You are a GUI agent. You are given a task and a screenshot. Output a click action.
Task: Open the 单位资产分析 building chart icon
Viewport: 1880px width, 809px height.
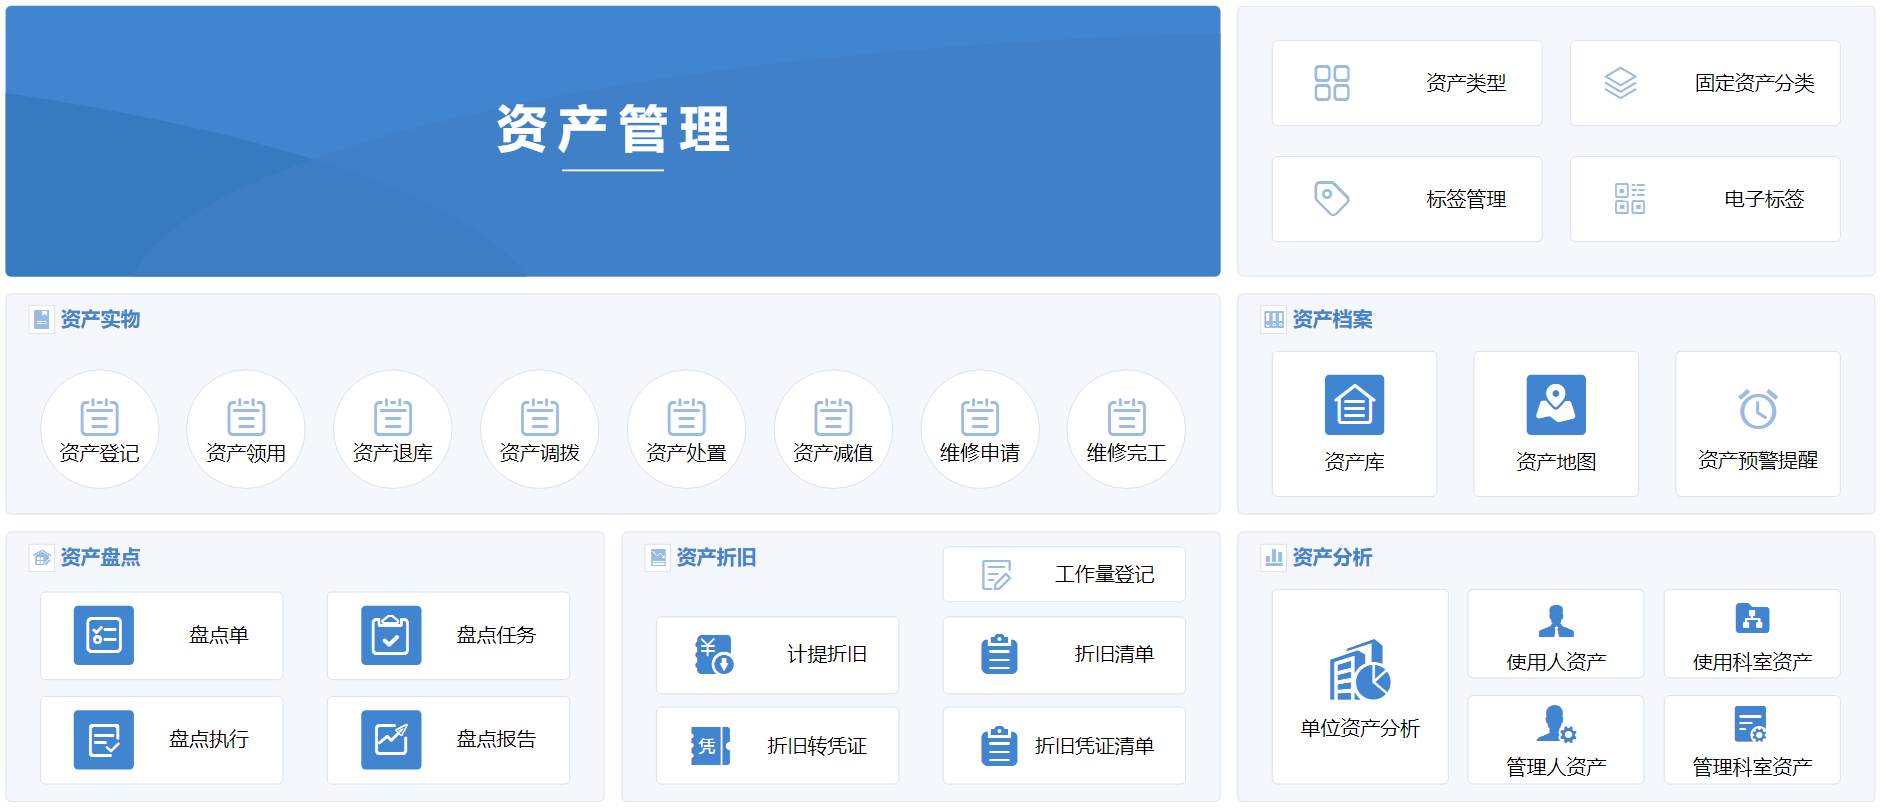(1360, 670)
